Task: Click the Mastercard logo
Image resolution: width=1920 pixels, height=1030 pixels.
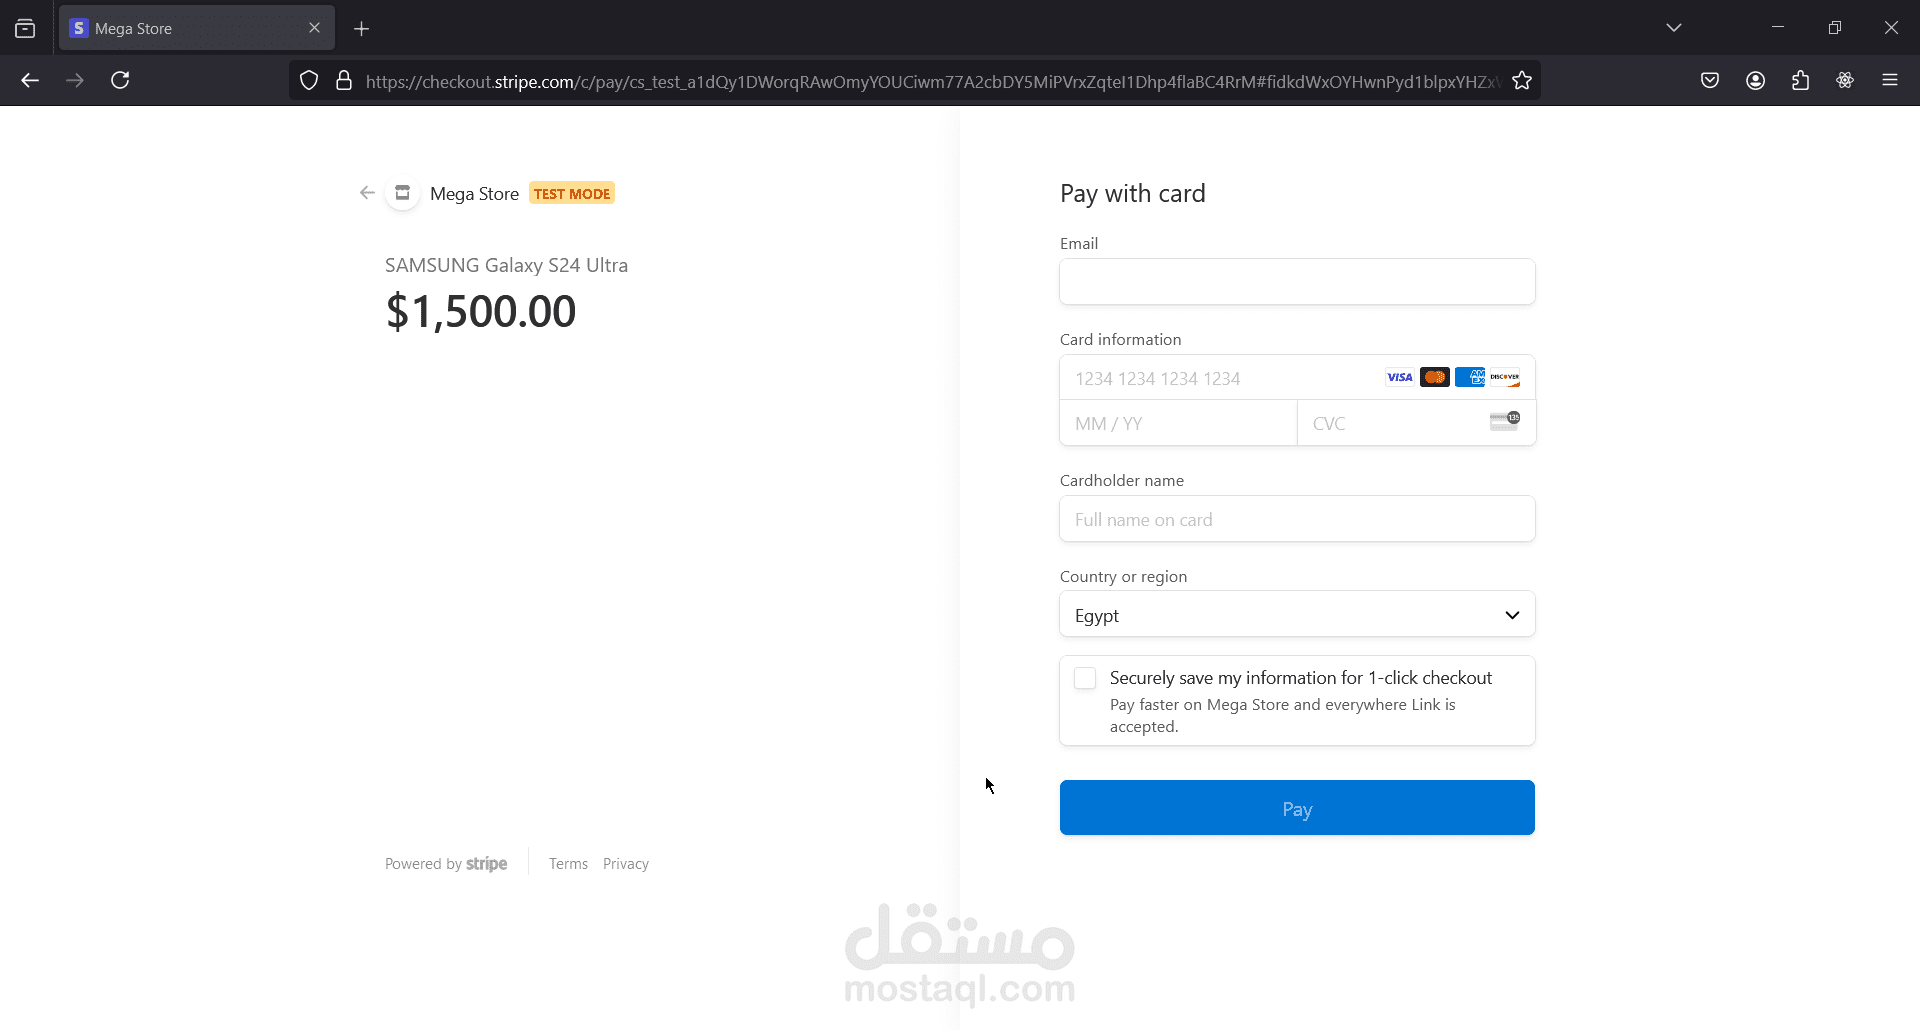Action: (x=1435, y=378)
